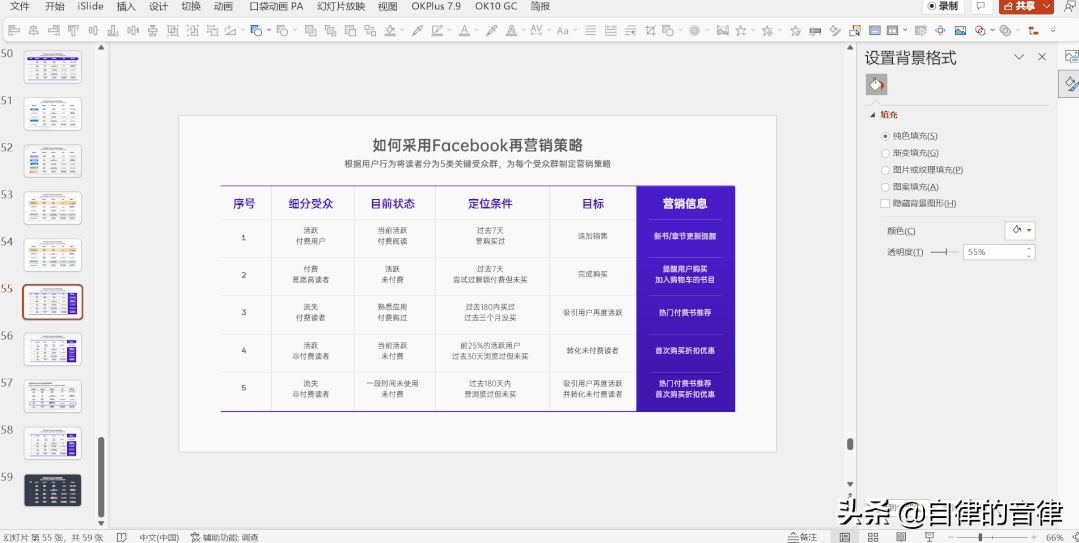The height and width of the screenshot is (543, 1079).
Task: Click 辅助功能: 调查 in status bar
Action: [x=224, y=537]
